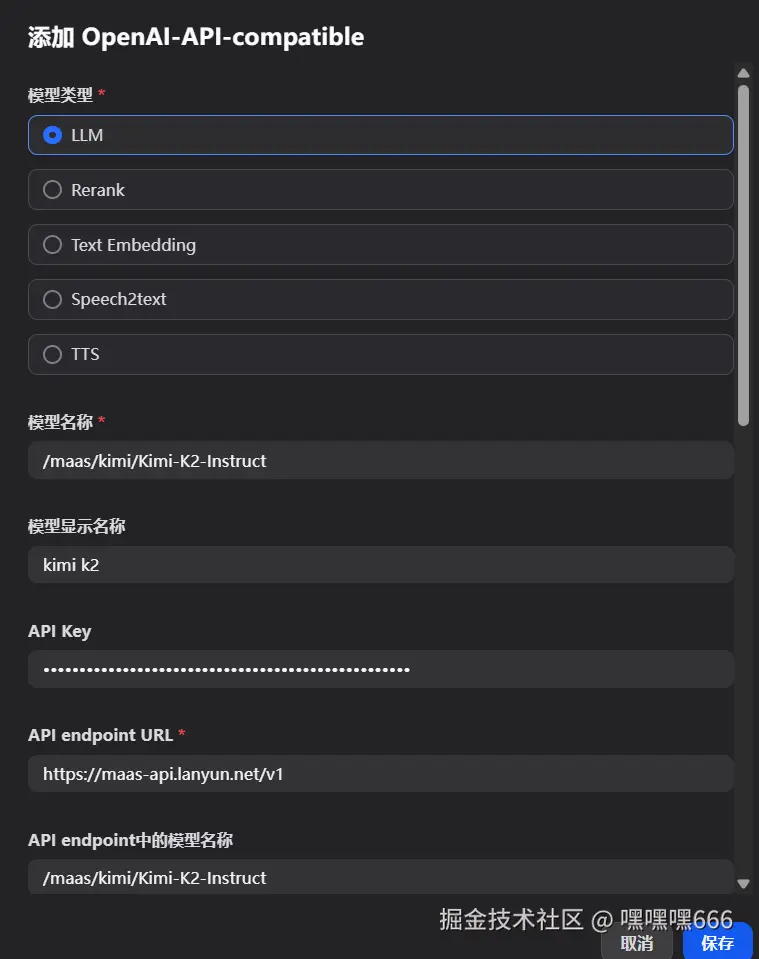Click the Text Embedding label text
Image resolution: width=759 pixels, height=959 pixels.
pos(133,245)
